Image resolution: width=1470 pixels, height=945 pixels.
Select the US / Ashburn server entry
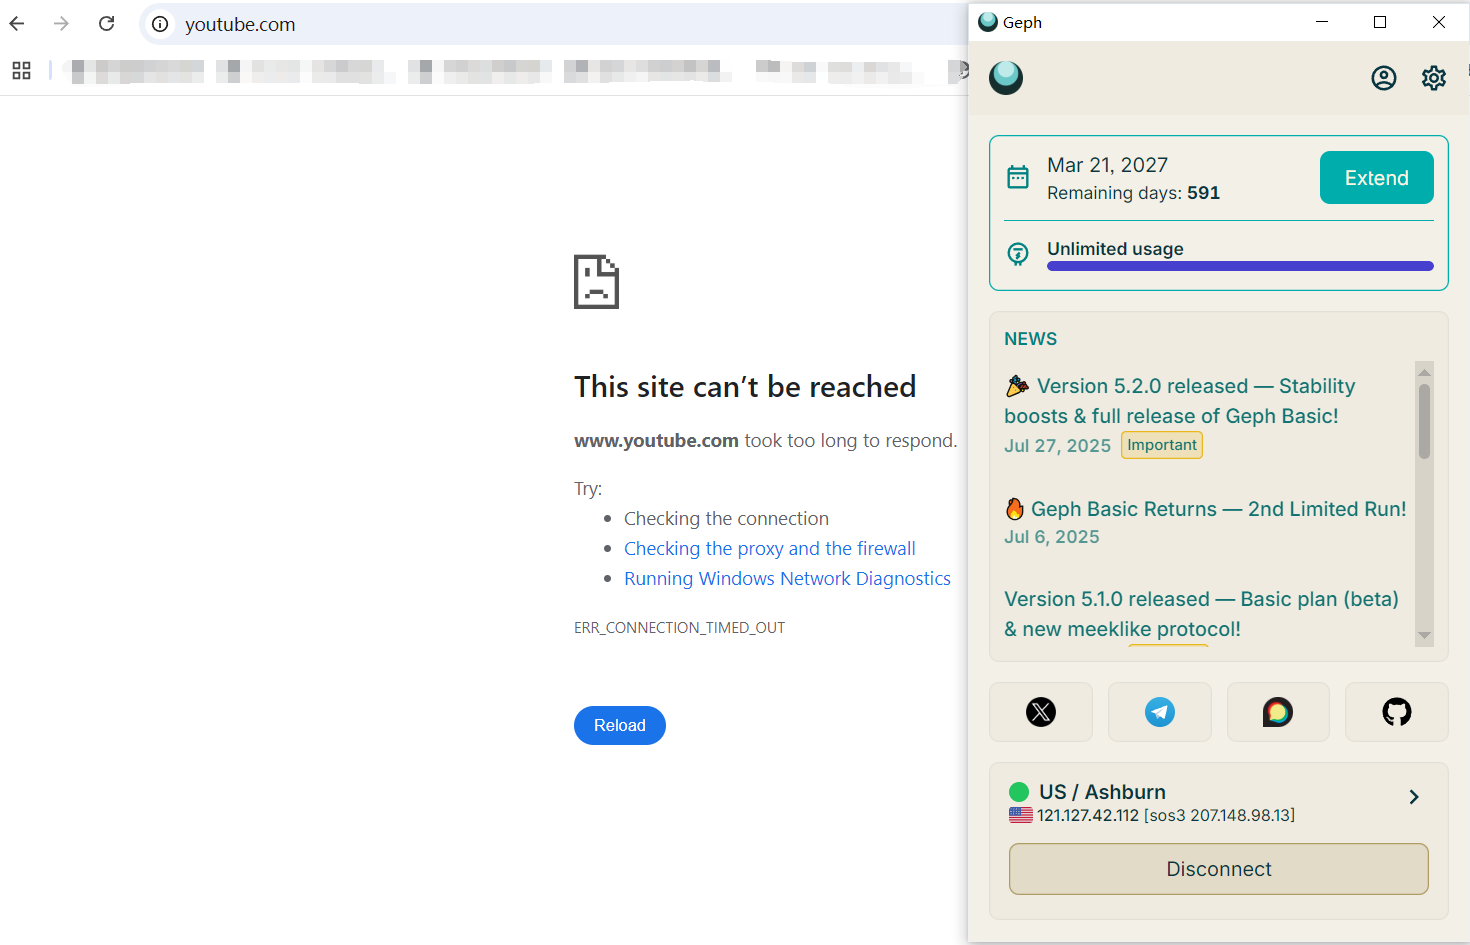coord(1219,803)
